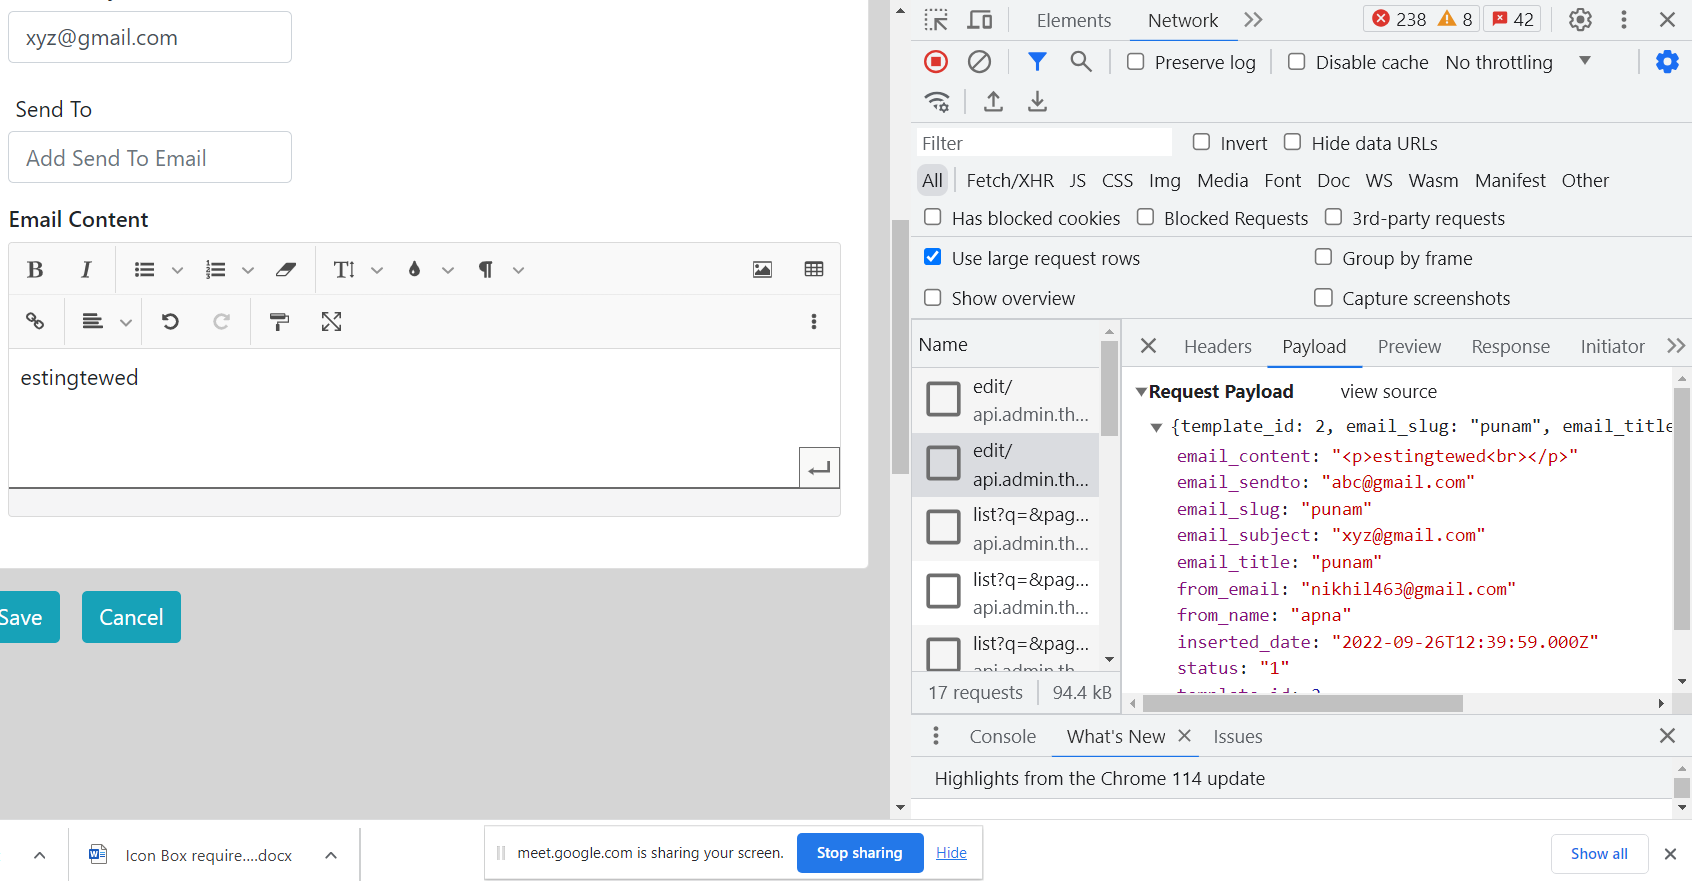This screenshot has width=1692, height=881.
Task: Check the Invert filter option
Action: [1202, 142]
